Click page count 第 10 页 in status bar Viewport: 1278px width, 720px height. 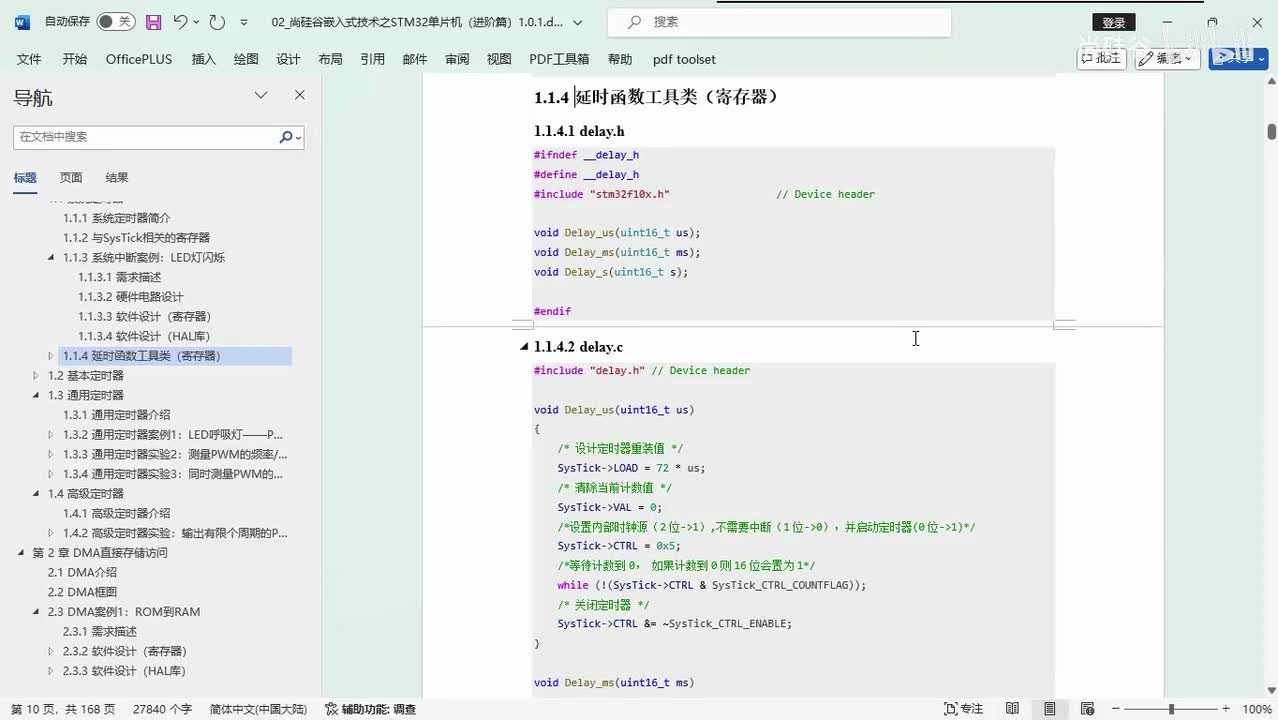(x=63, y=709)
